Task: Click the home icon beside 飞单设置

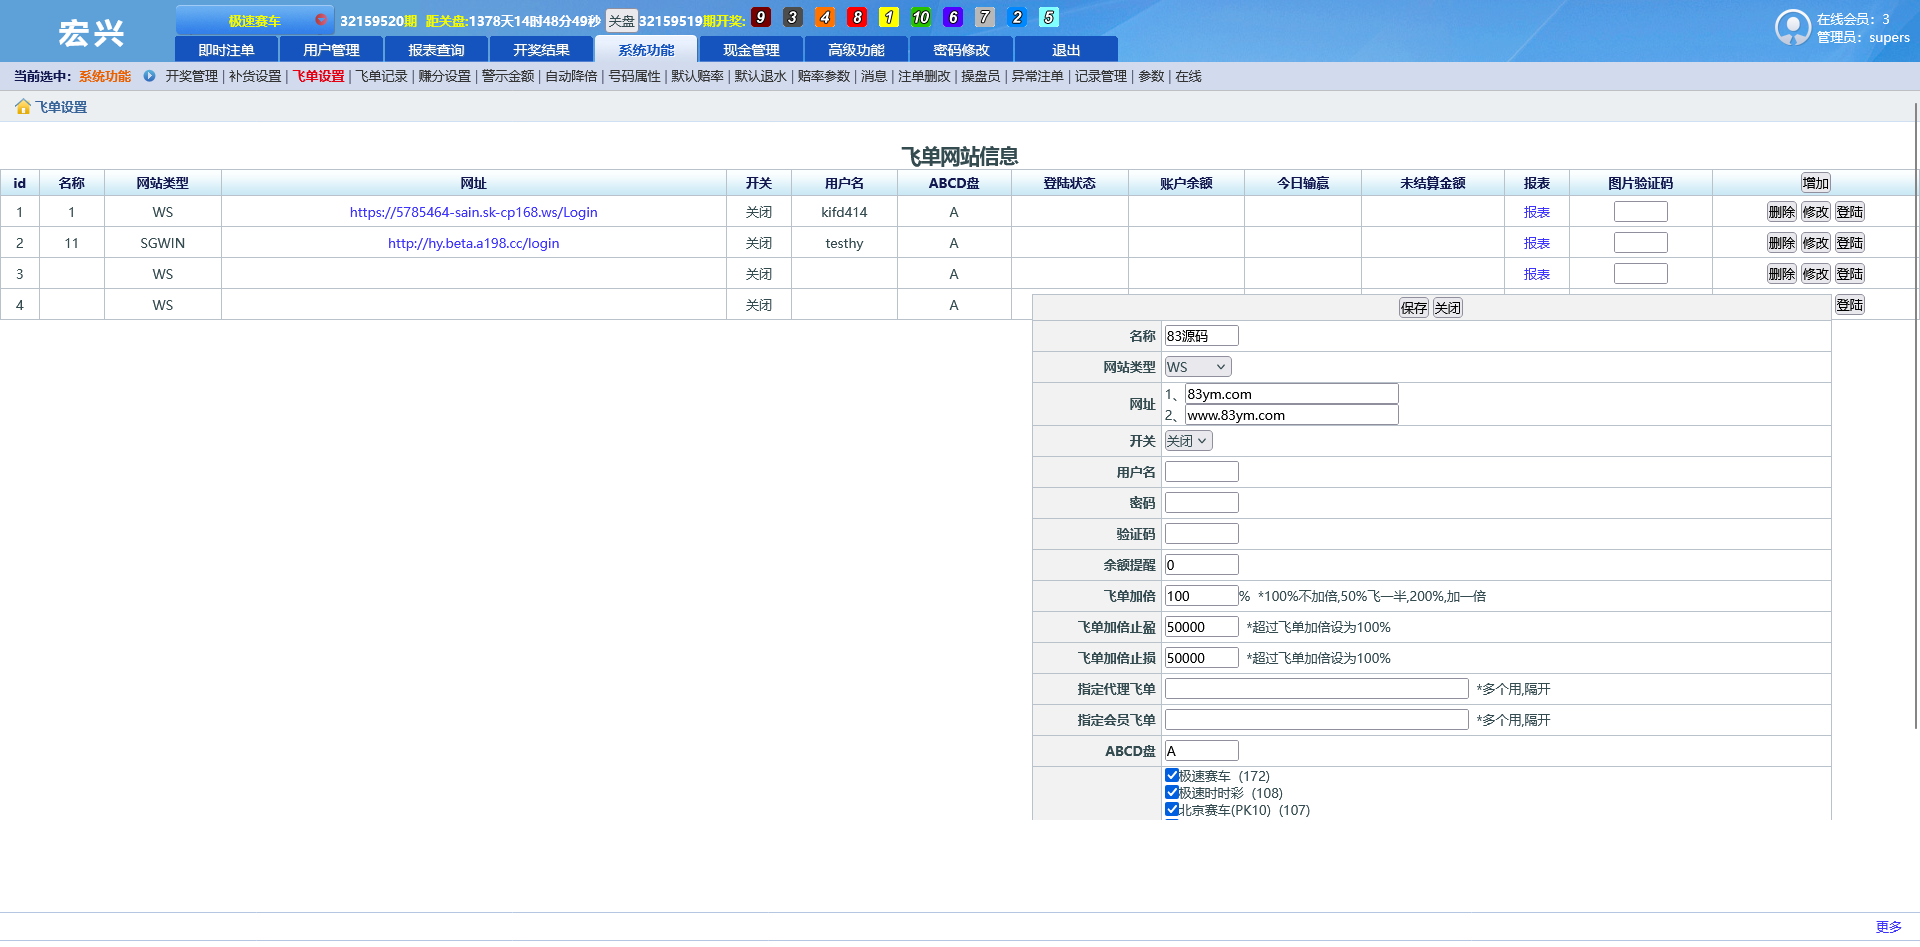Action: [23, 107]
